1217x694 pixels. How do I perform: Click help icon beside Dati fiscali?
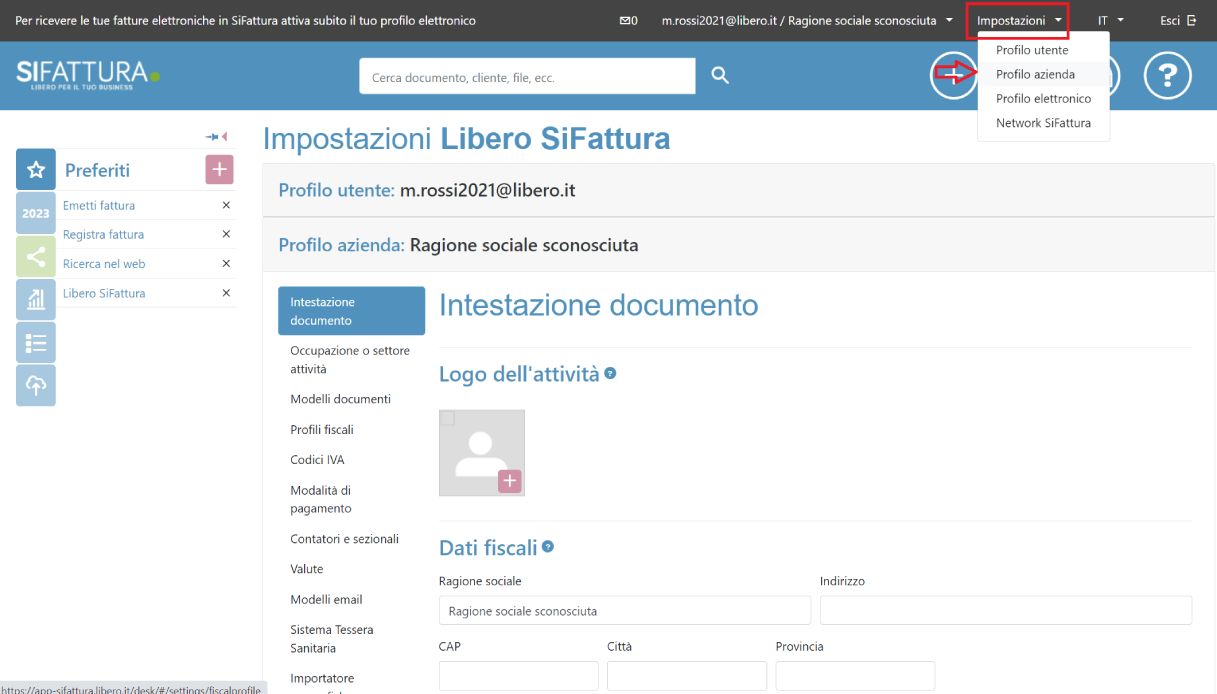(x=548, y=547)
